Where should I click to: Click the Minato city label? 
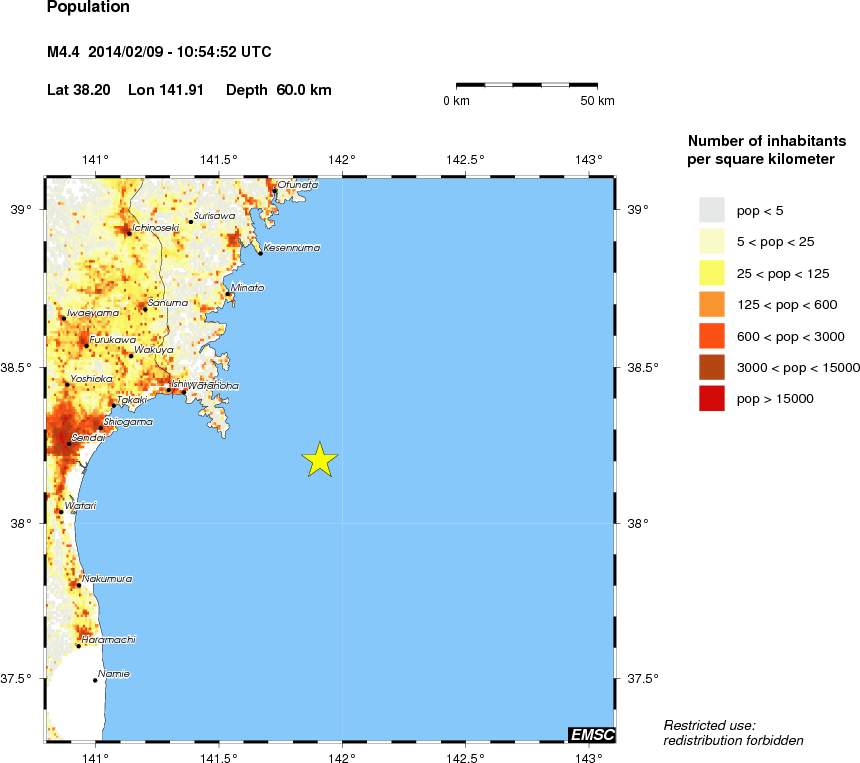pos(248,287)
